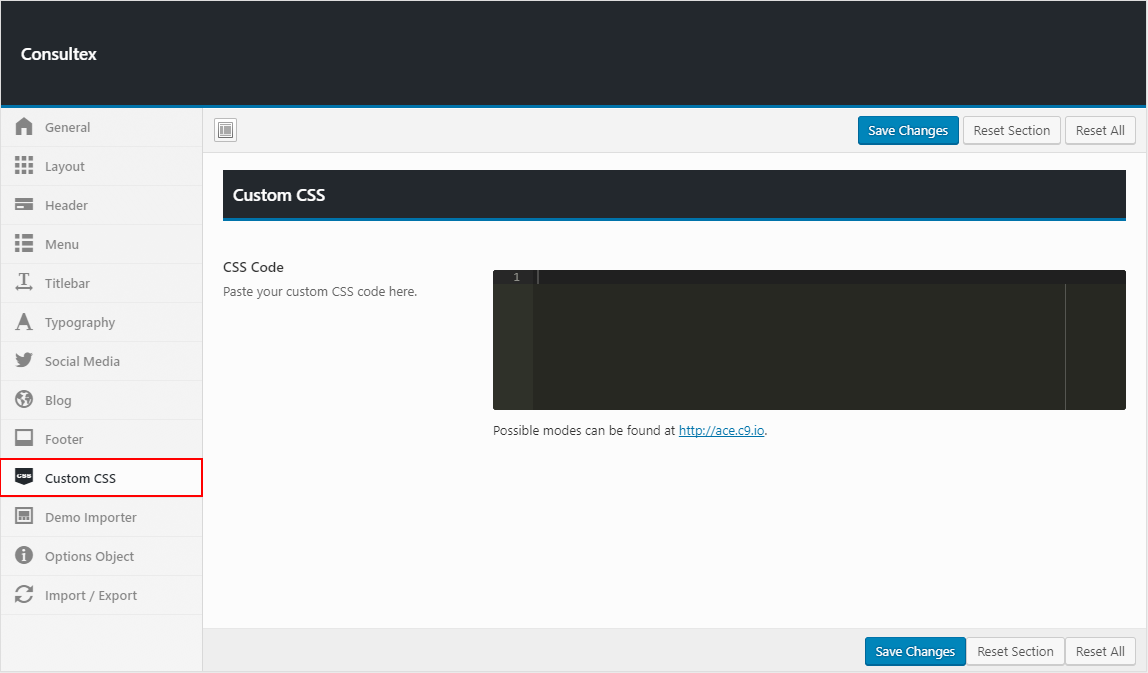The height and width of the screenshot is (673, 1148).
Task: Open the Options Object section
Action: [x=89, y=556]
